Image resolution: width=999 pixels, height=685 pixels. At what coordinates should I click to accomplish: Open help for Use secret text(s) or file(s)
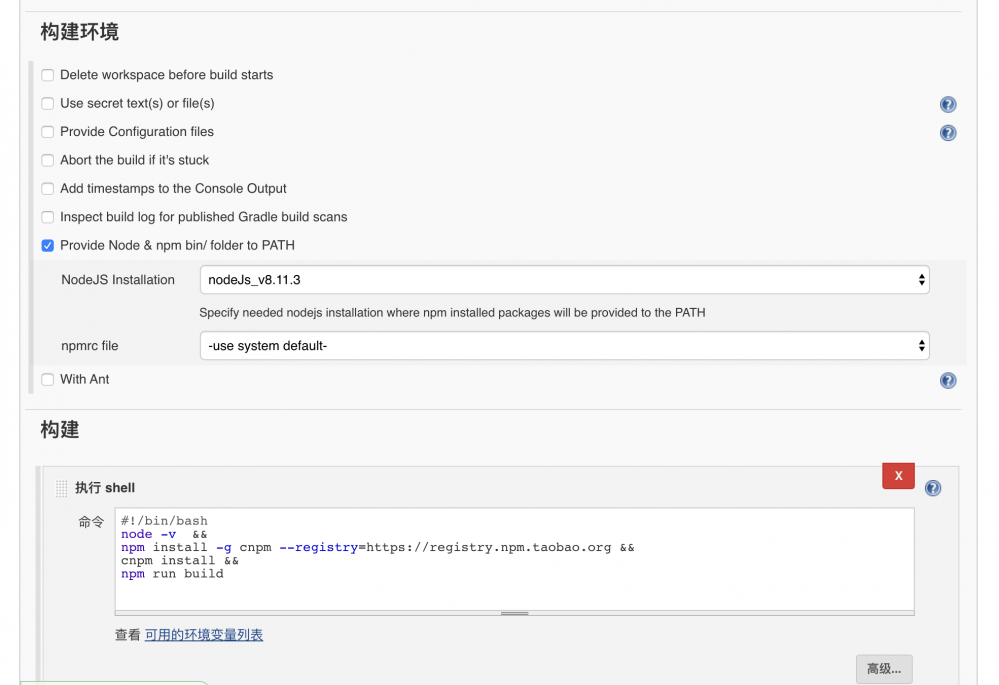coord(947,103)
